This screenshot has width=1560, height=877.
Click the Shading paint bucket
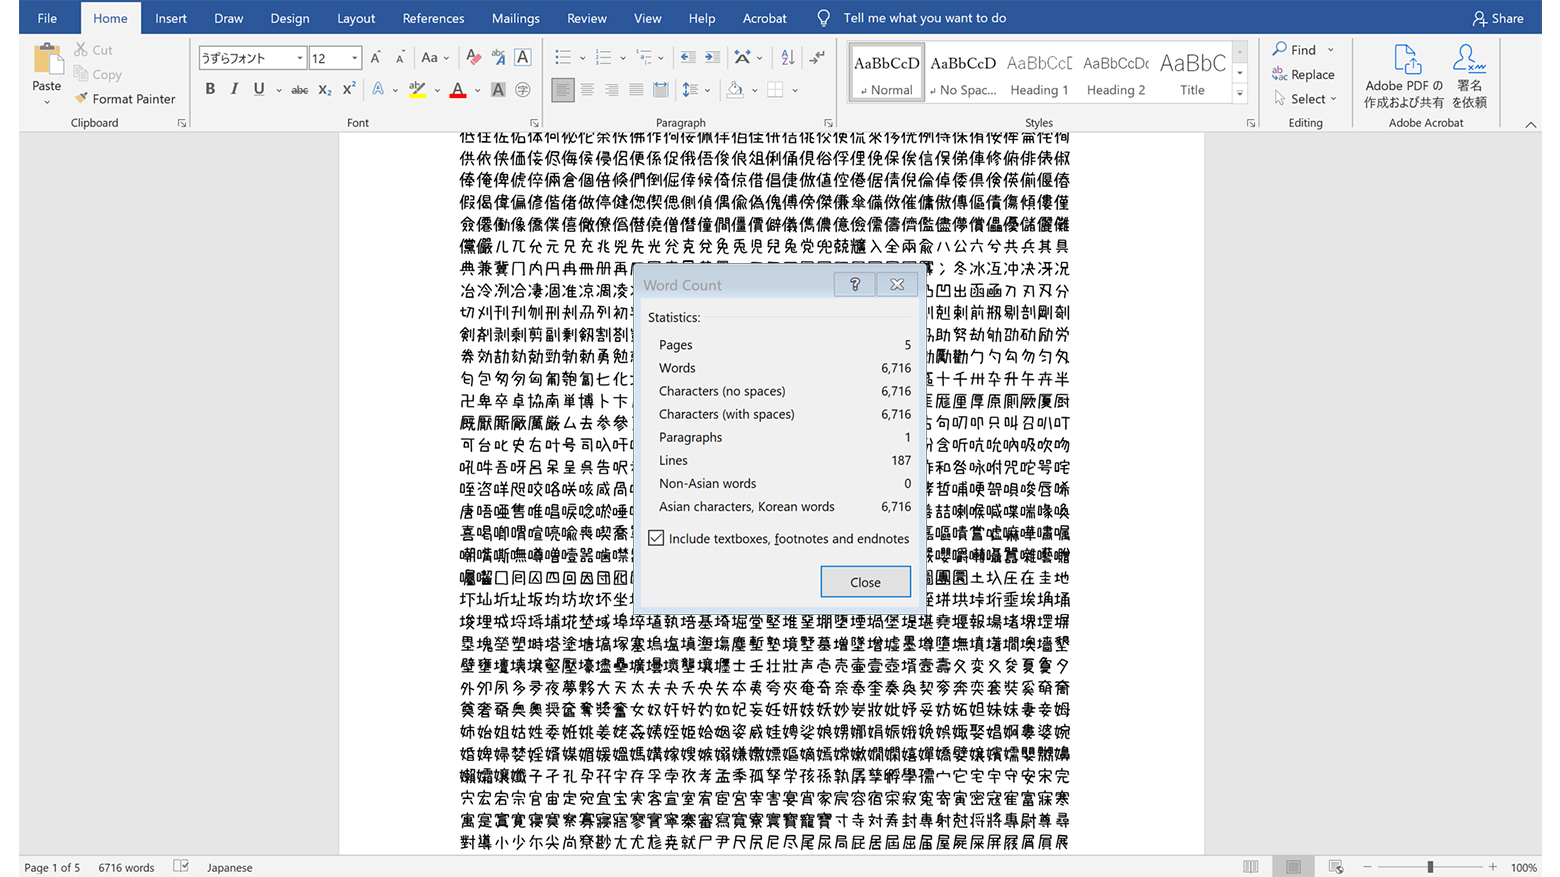point(735,89)
